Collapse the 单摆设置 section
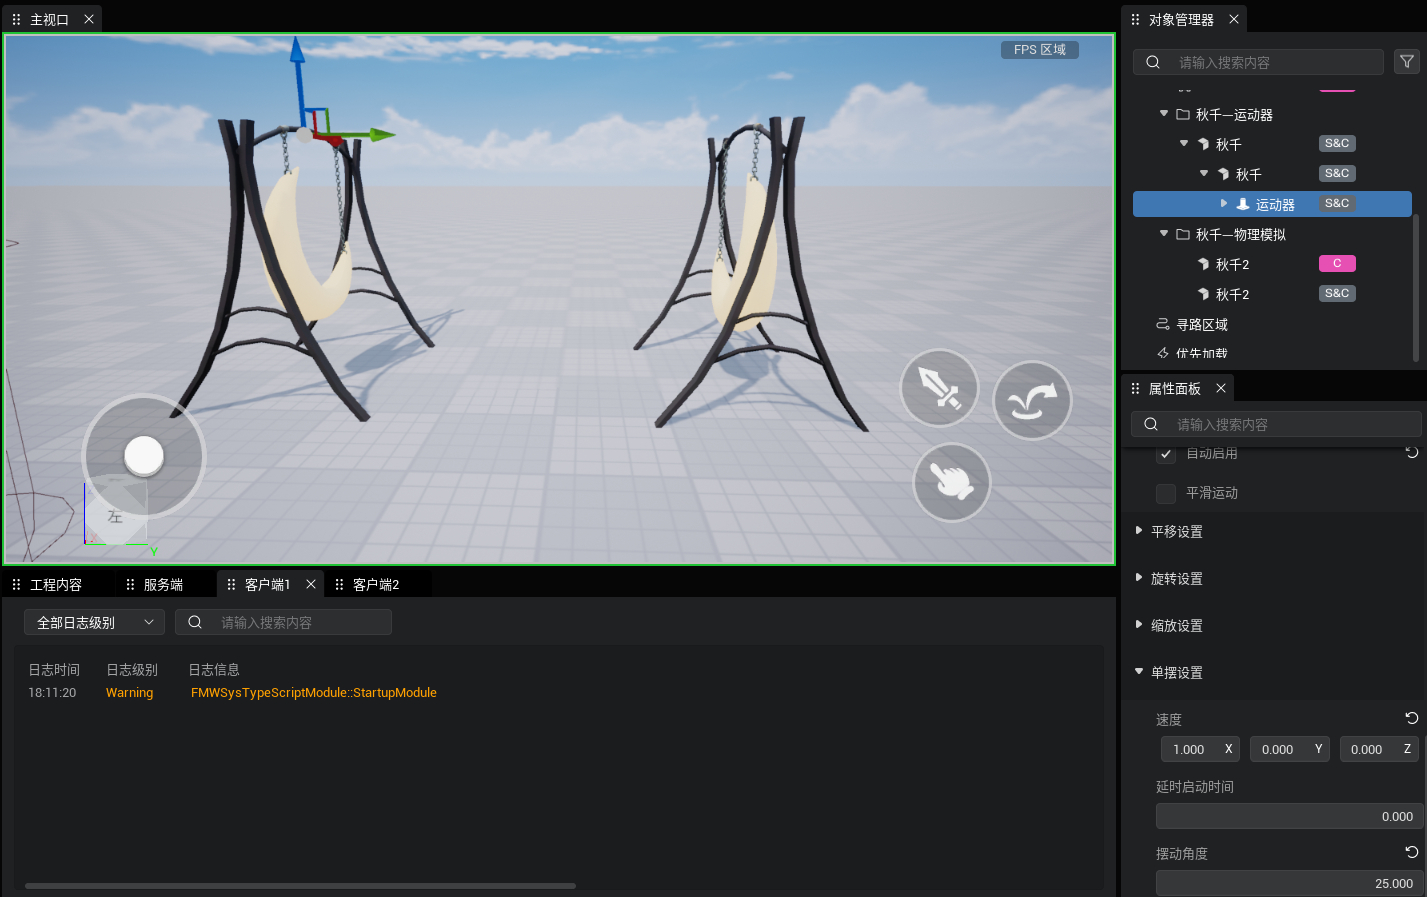The height and width of the screenshot is (897, 1427). tap(1139, 672)
